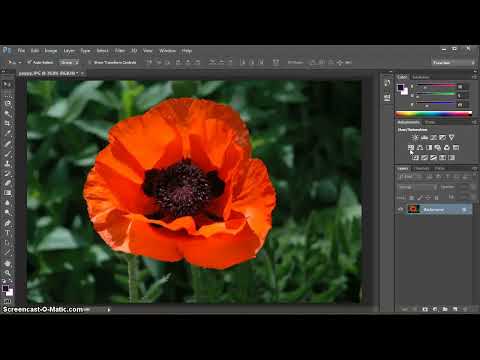Toggle lock all in Layers panel
480x360 pixels.
(436, 198)
